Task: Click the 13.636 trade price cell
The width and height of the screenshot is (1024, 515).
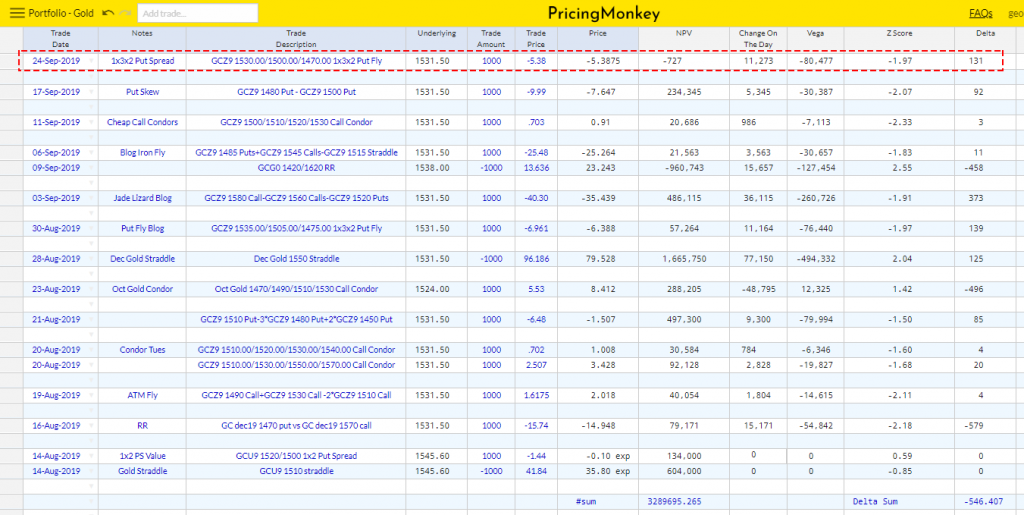Action: pyautogui.click(x=536, y=168)
